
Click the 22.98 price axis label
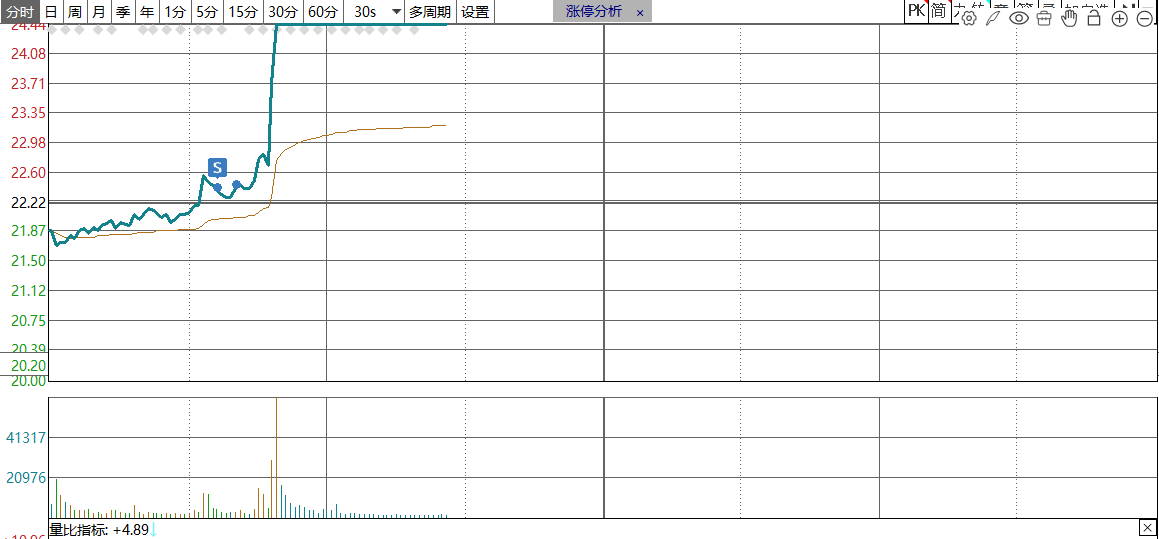tap(28, 143)
